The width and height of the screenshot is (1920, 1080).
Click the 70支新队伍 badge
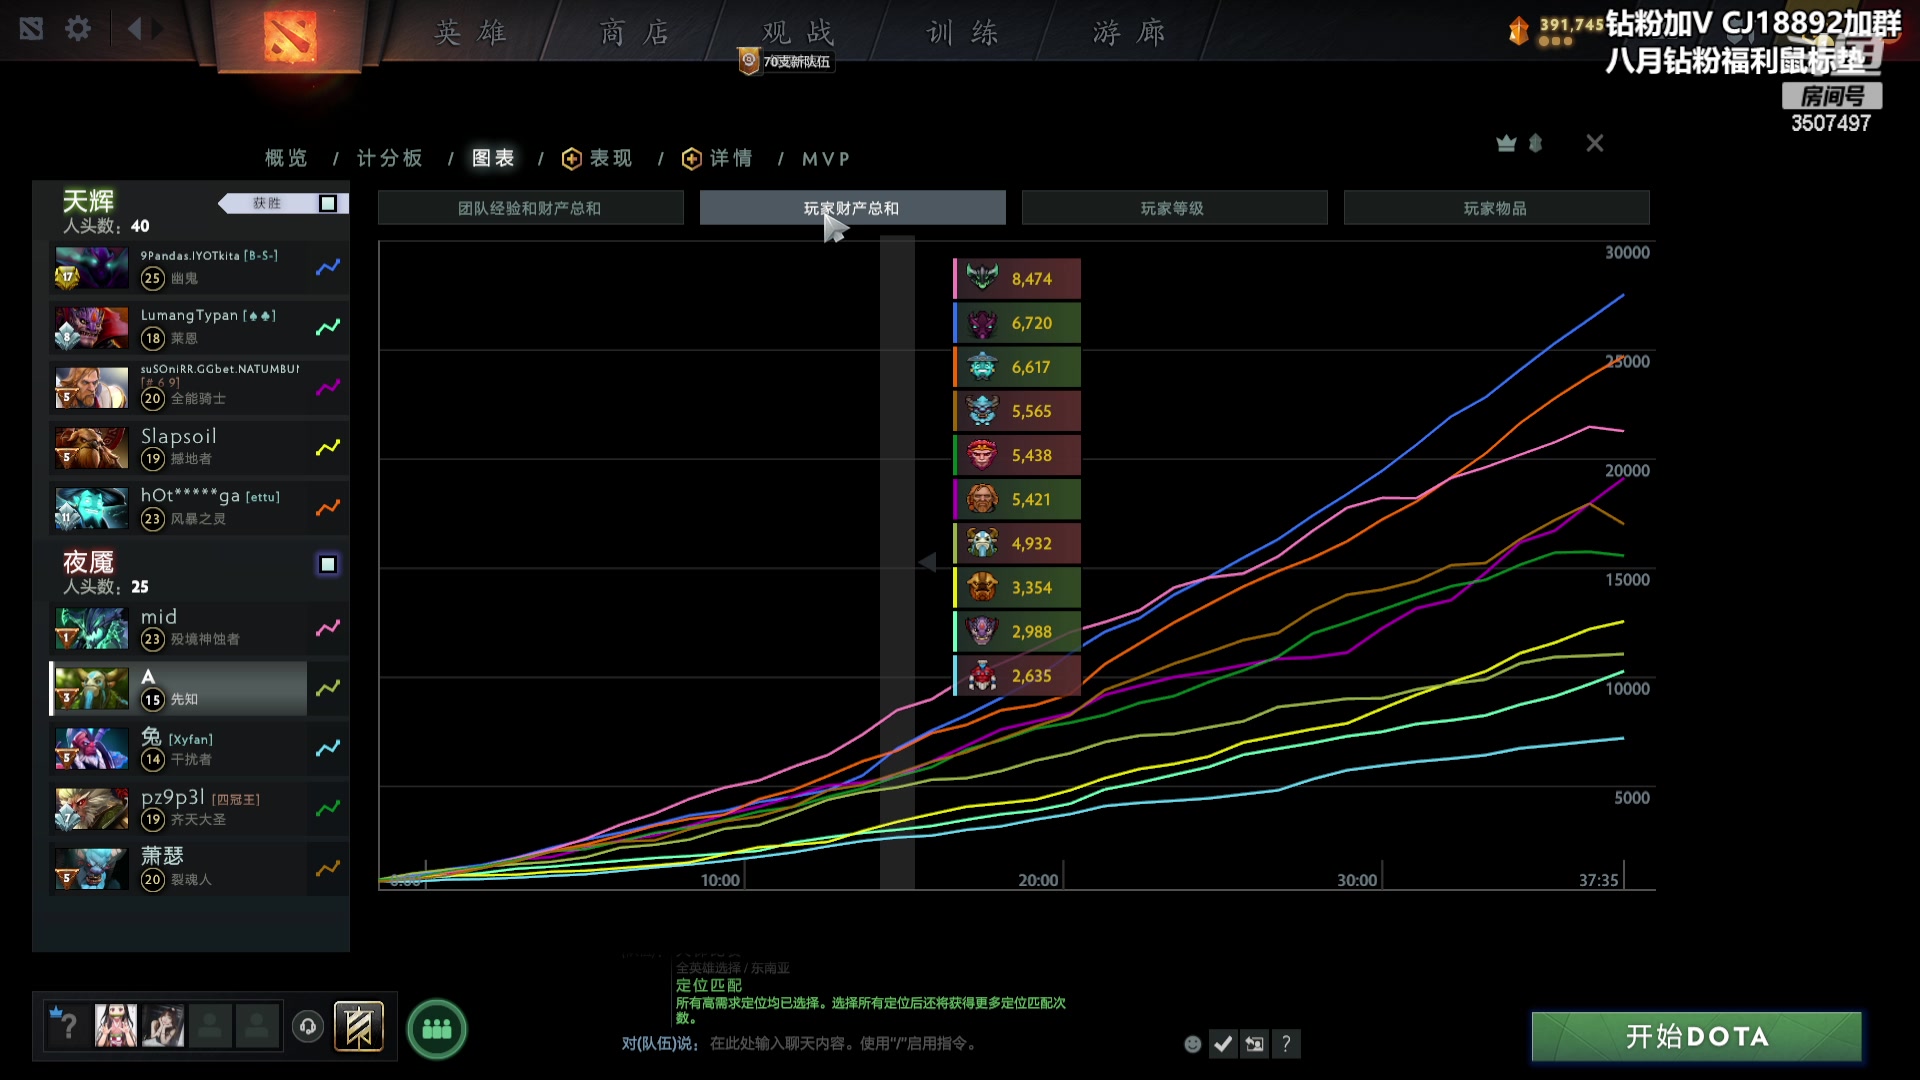[786, 62]
